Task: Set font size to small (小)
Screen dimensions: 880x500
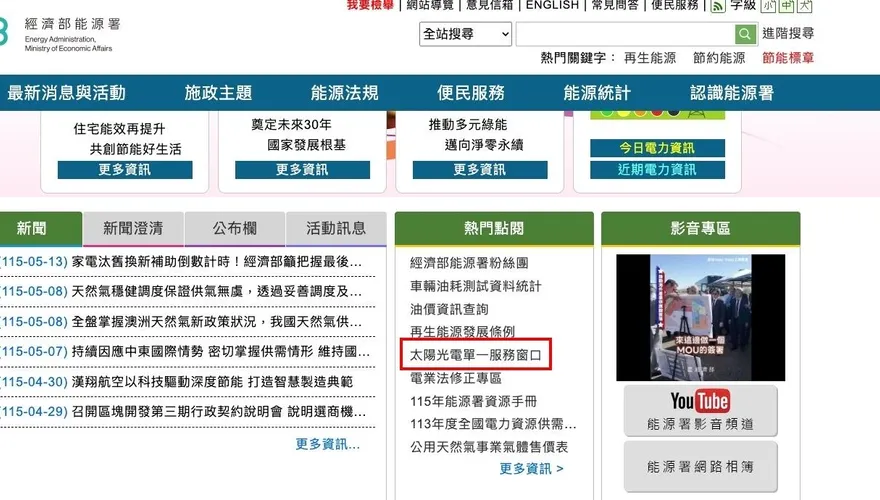Action: 768,6
